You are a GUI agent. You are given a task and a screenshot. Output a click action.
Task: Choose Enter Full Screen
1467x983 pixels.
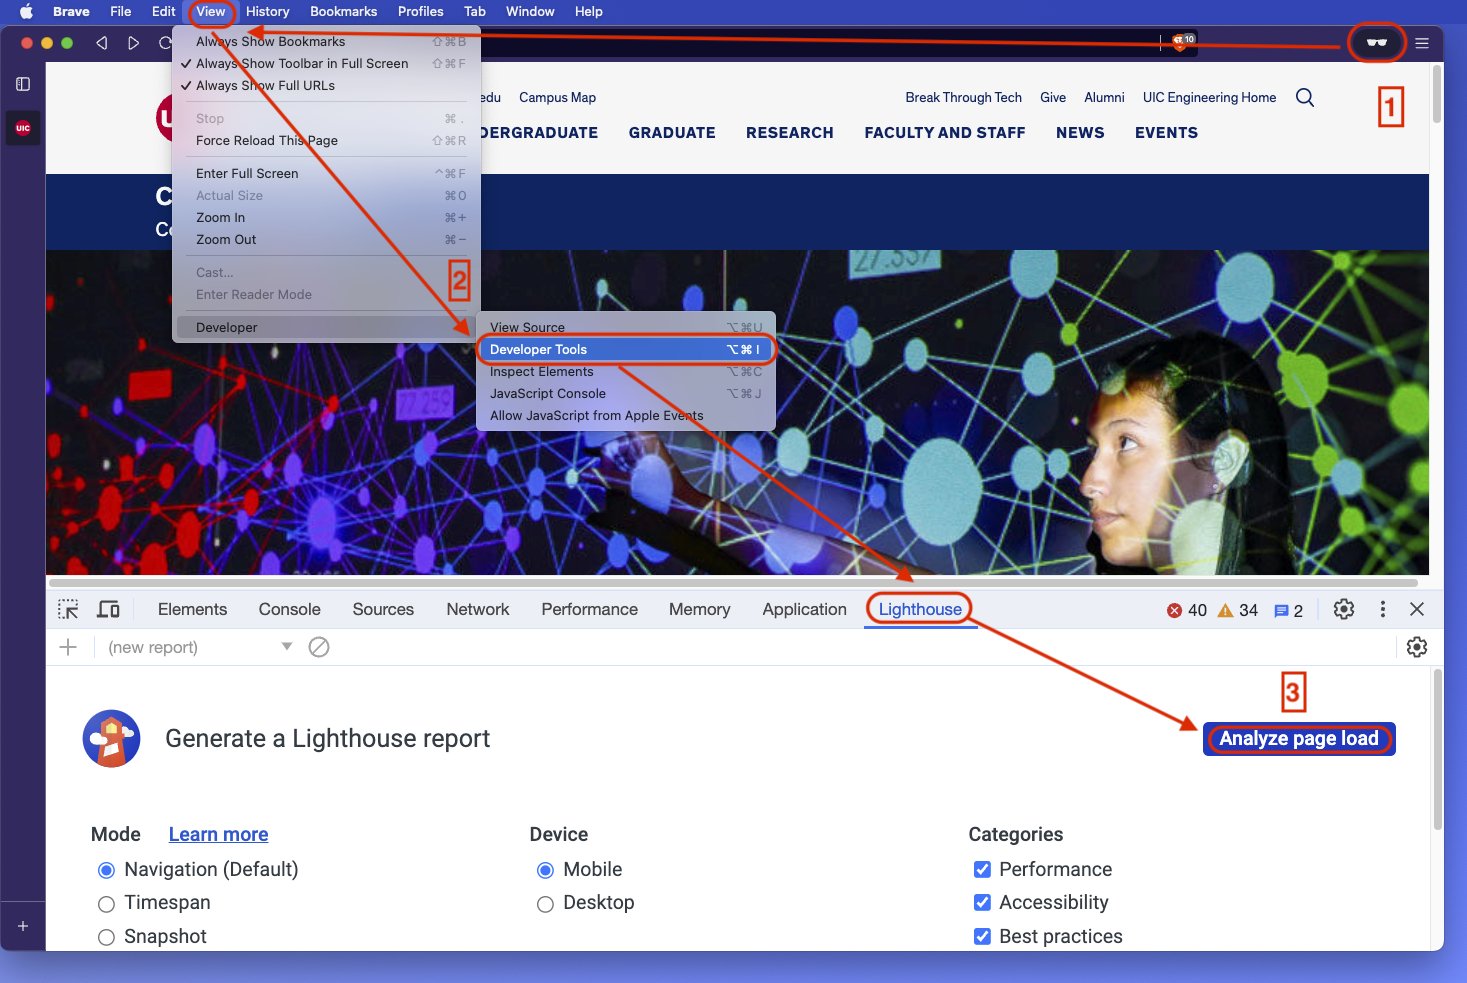point(326,173)
